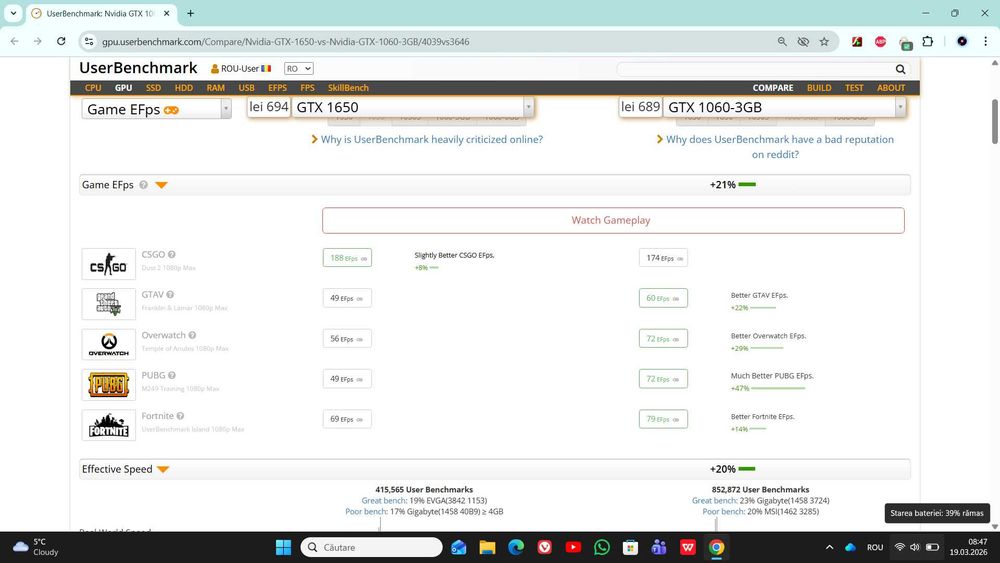Collapse the Game EFps section arrow
This screenshot has width=1000, height=563.
click(161, 185)
